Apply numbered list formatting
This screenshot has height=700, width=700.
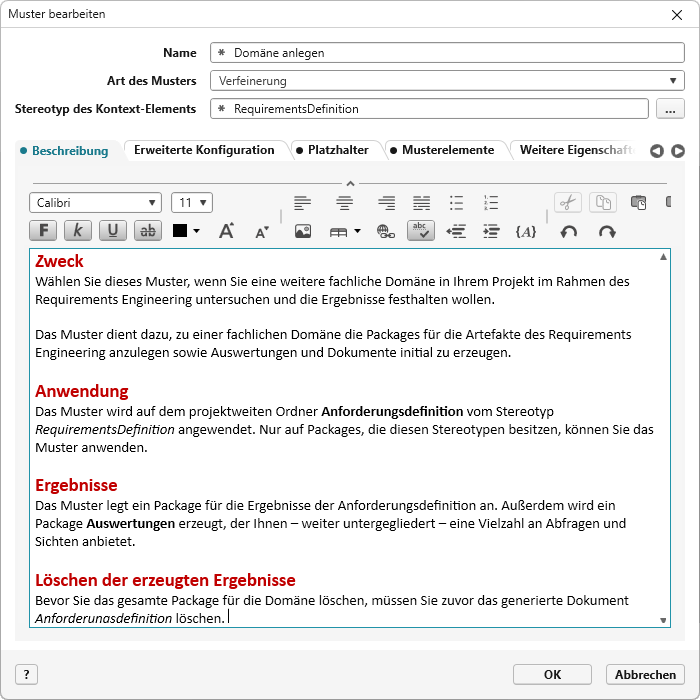pos(490,203)
